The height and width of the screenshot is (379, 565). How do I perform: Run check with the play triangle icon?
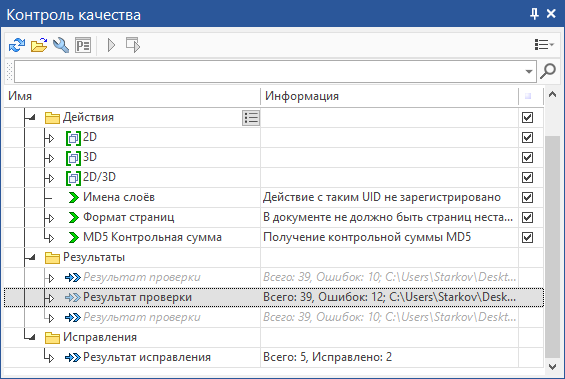tap(111, 45)
